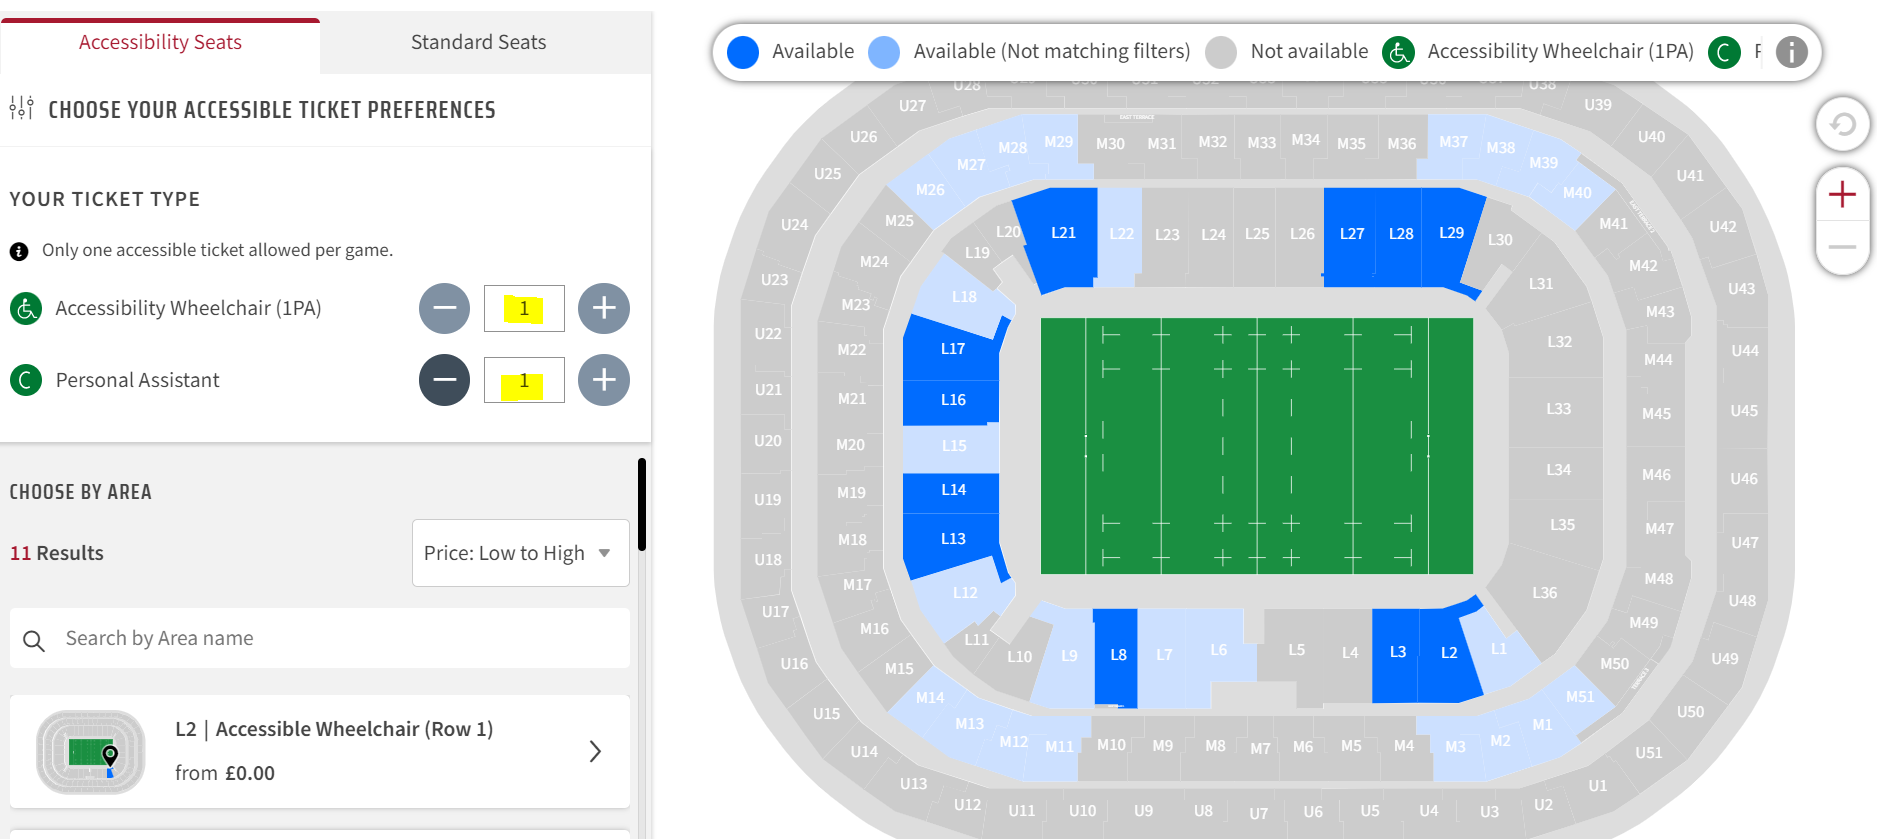Switch to the Standard Seats tab
This screenshot has width=1877, height=839.
coord(478,42)
